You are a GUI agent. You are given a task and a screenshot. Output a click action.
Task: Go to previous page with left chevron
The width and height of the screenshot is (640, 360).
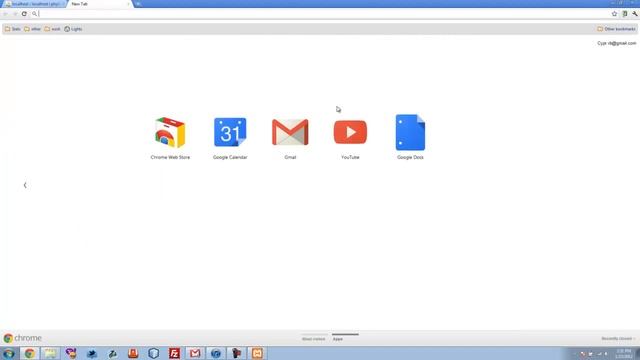point(25,185)
